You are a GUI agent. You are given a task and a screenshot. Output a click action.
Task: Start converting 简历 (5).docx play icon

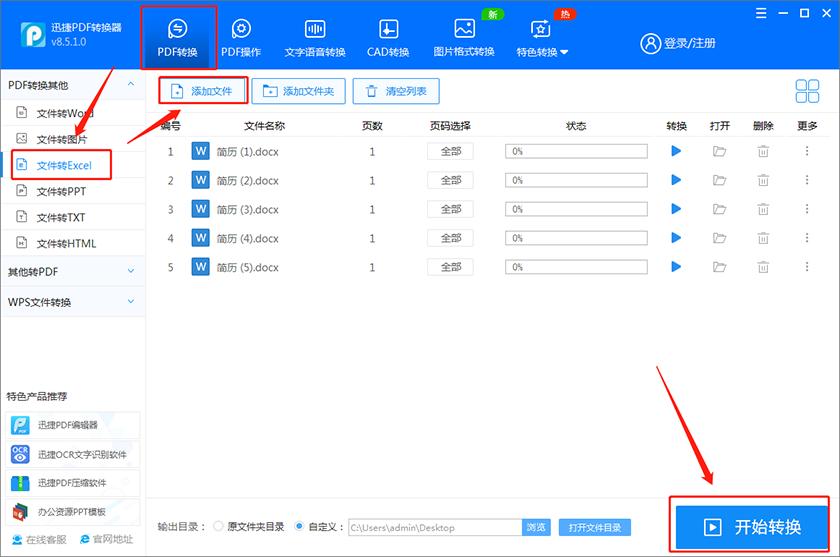pyautogui.click(x=676, y=267)
